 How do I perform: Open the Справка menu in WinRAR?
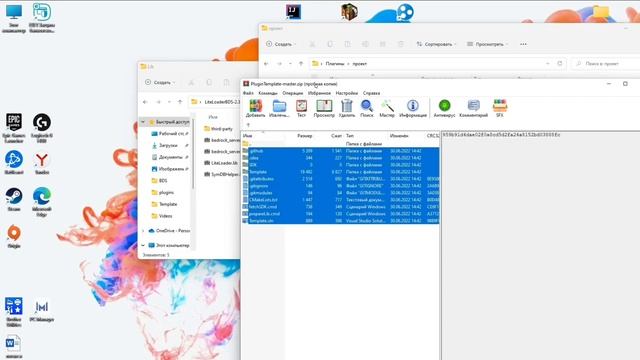coord(371,93)
